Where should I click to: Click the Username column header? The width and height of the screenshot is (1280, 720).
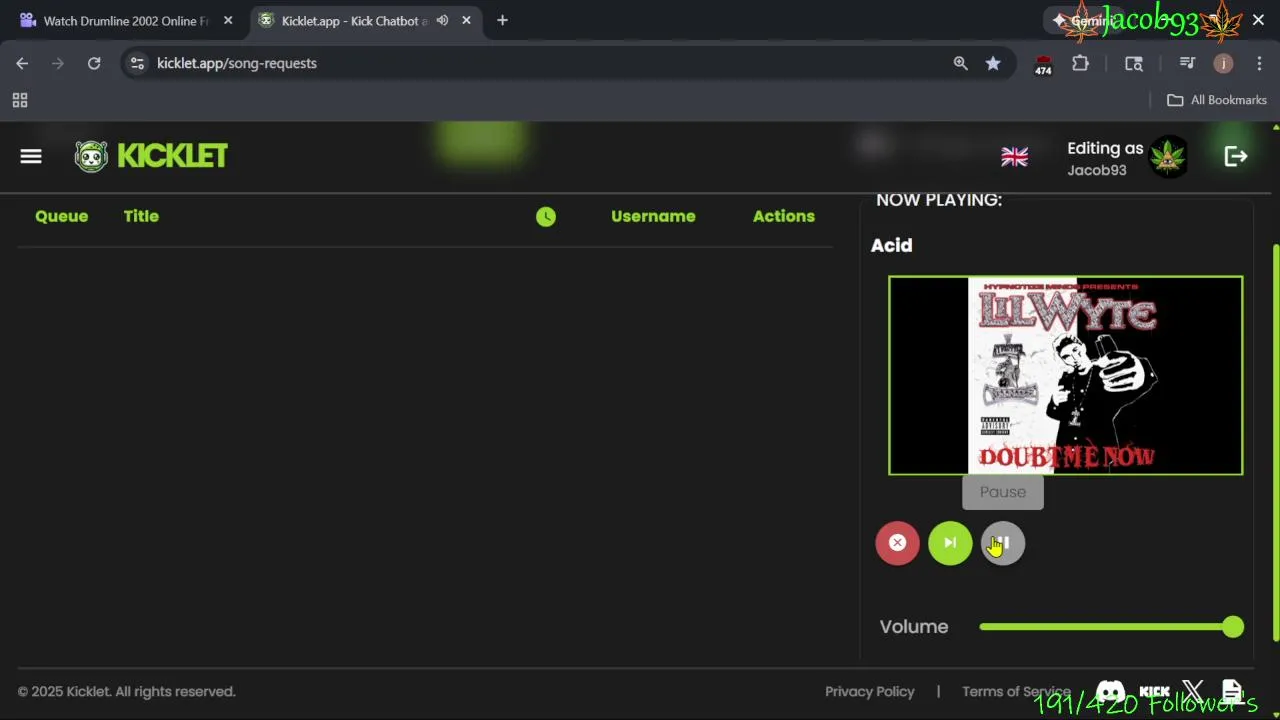coord(653,216)
